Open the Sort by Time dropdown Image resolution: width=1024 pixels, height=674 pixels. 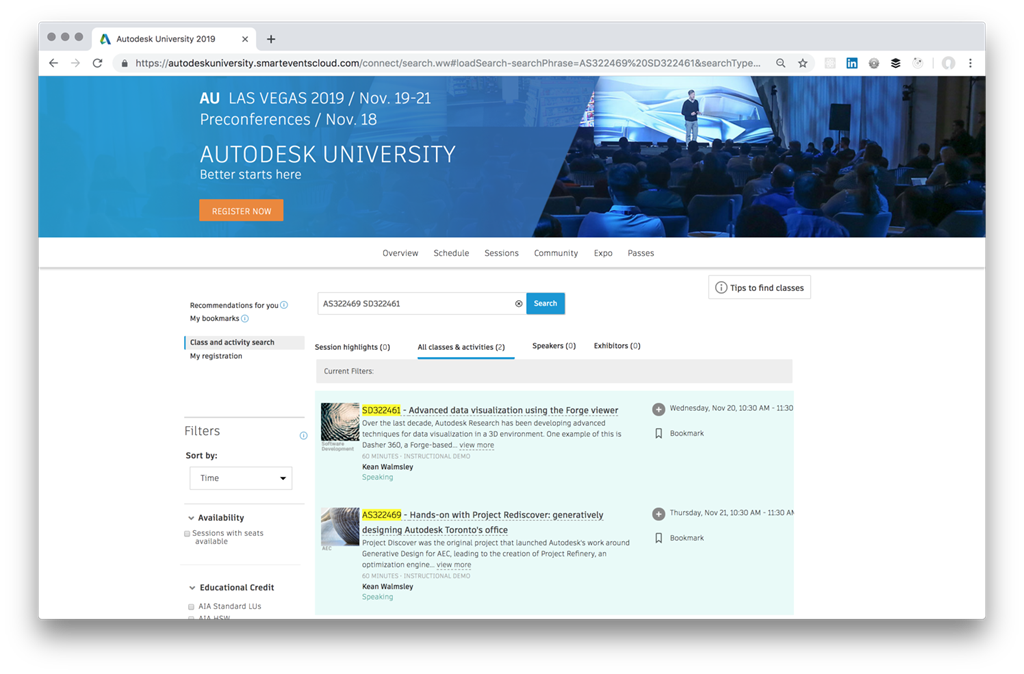point(241,478)
